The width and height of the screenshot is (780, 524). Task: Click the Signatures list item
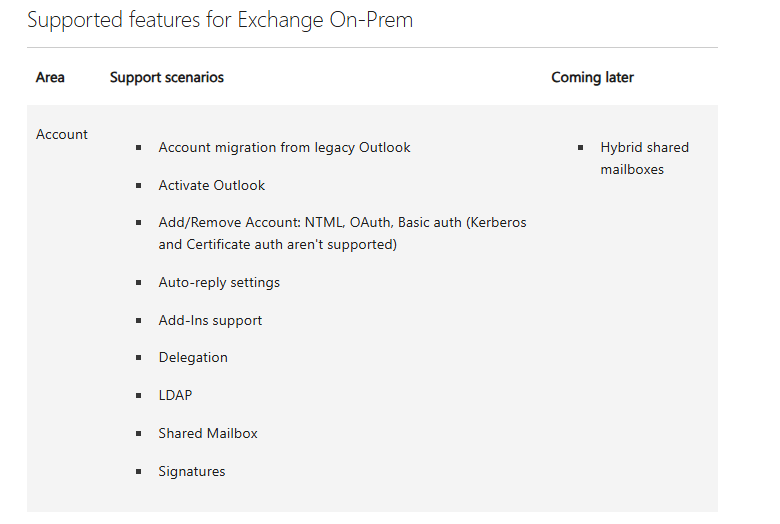(x=192, y=471)
